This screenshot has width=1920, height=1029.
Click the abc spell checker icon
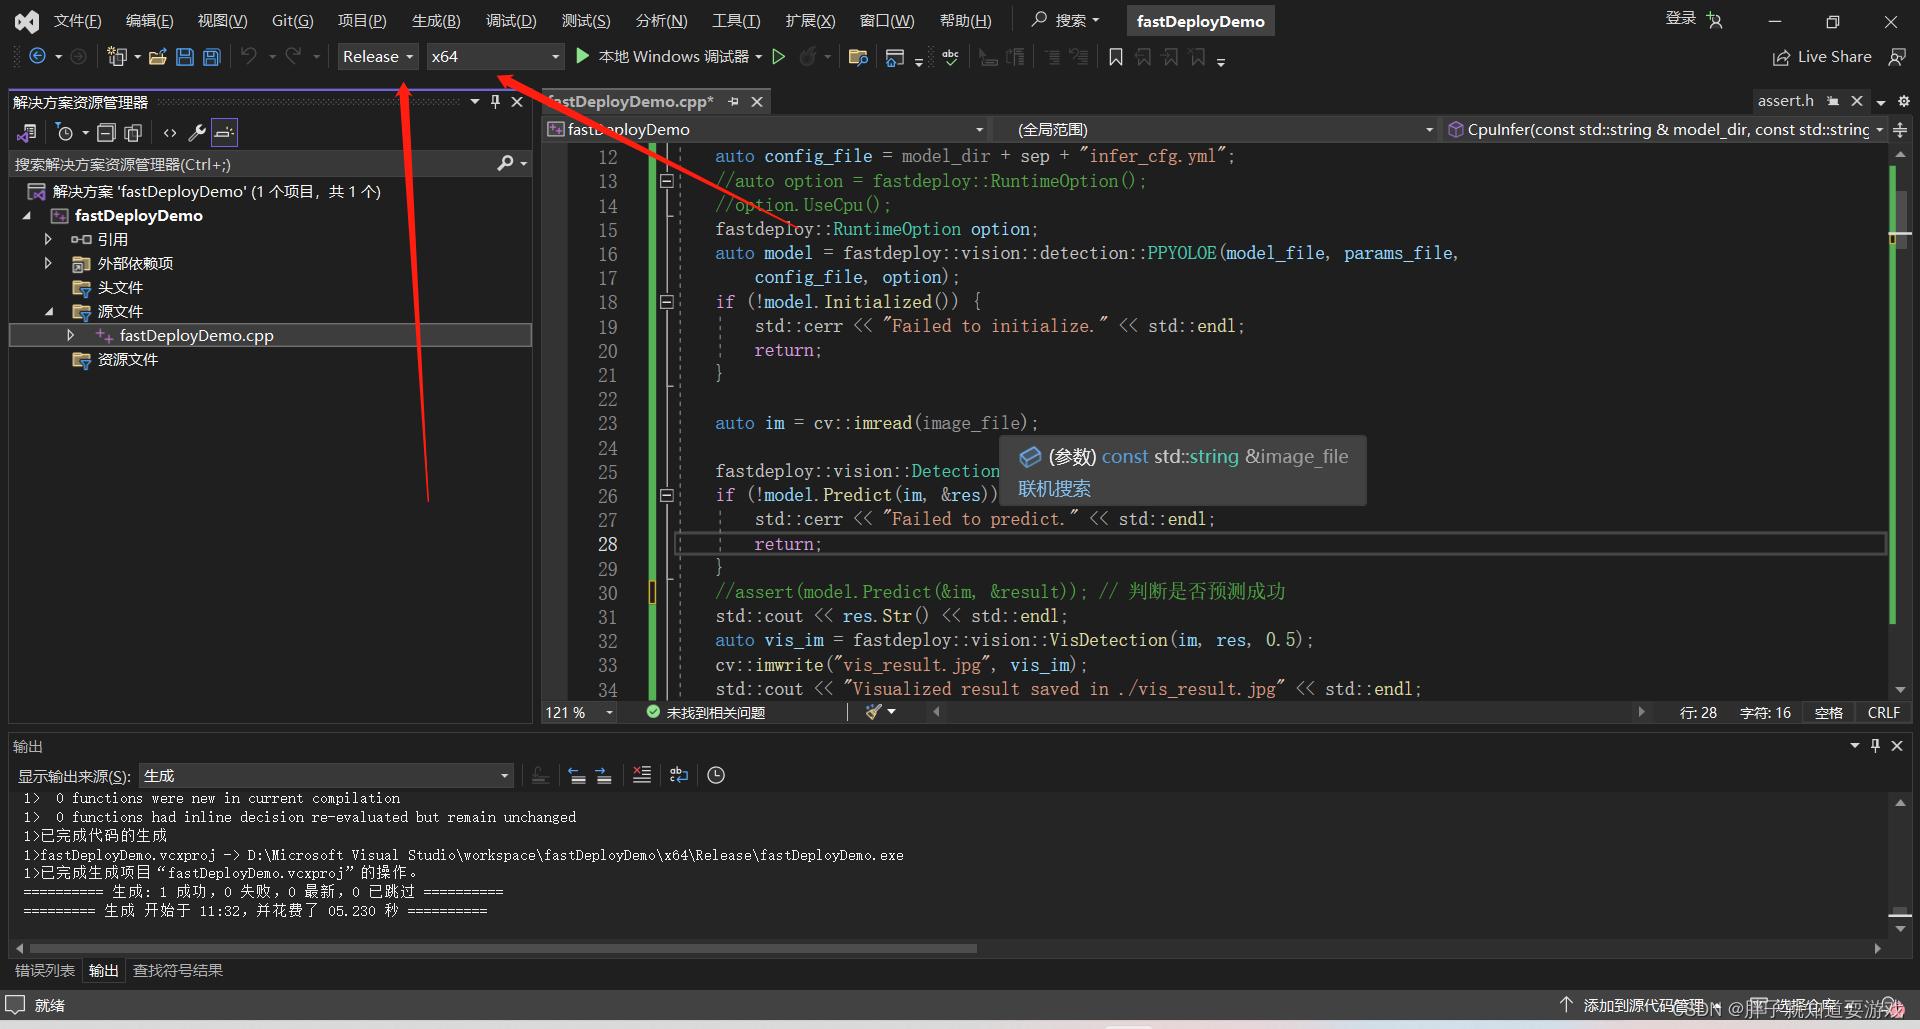(950, 57)
